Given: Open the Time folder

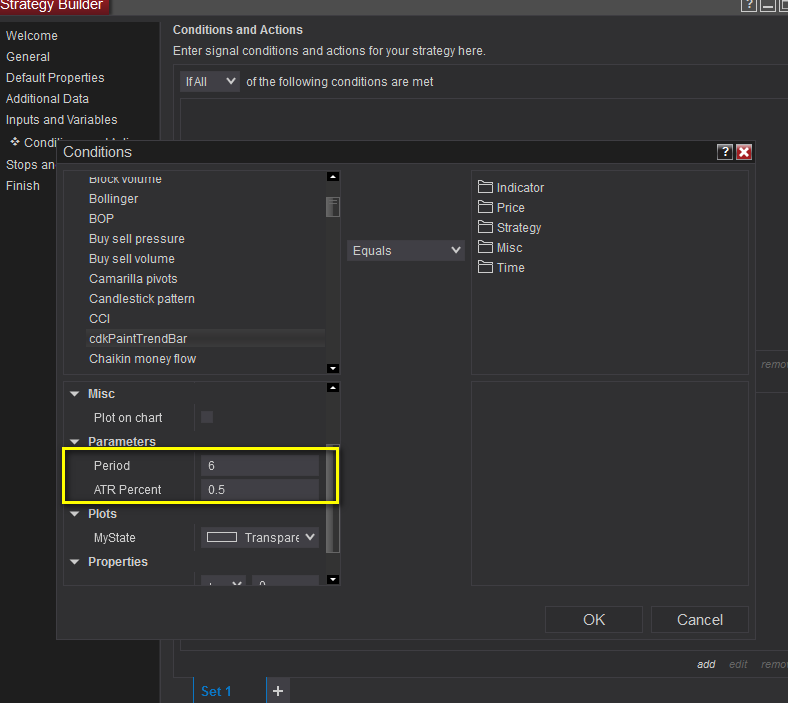Looking at the screenshot, I should tap(501, 268).
